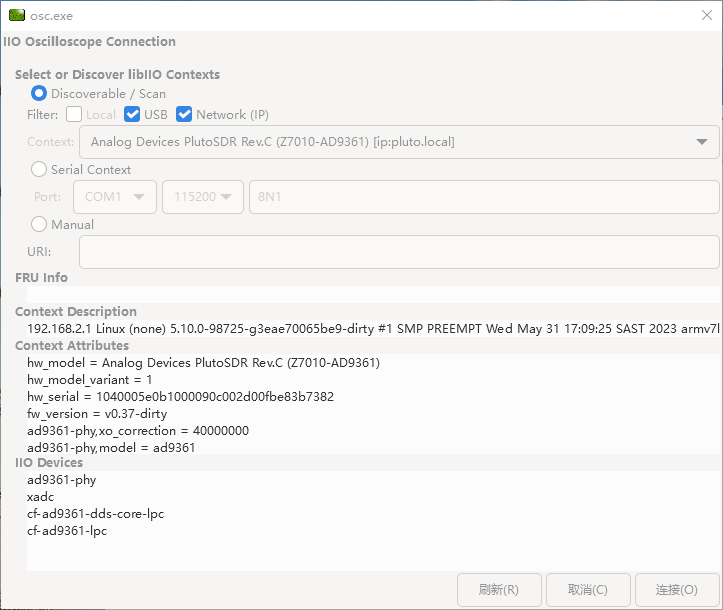Click the 连接(O) connect button

point(677,590)
